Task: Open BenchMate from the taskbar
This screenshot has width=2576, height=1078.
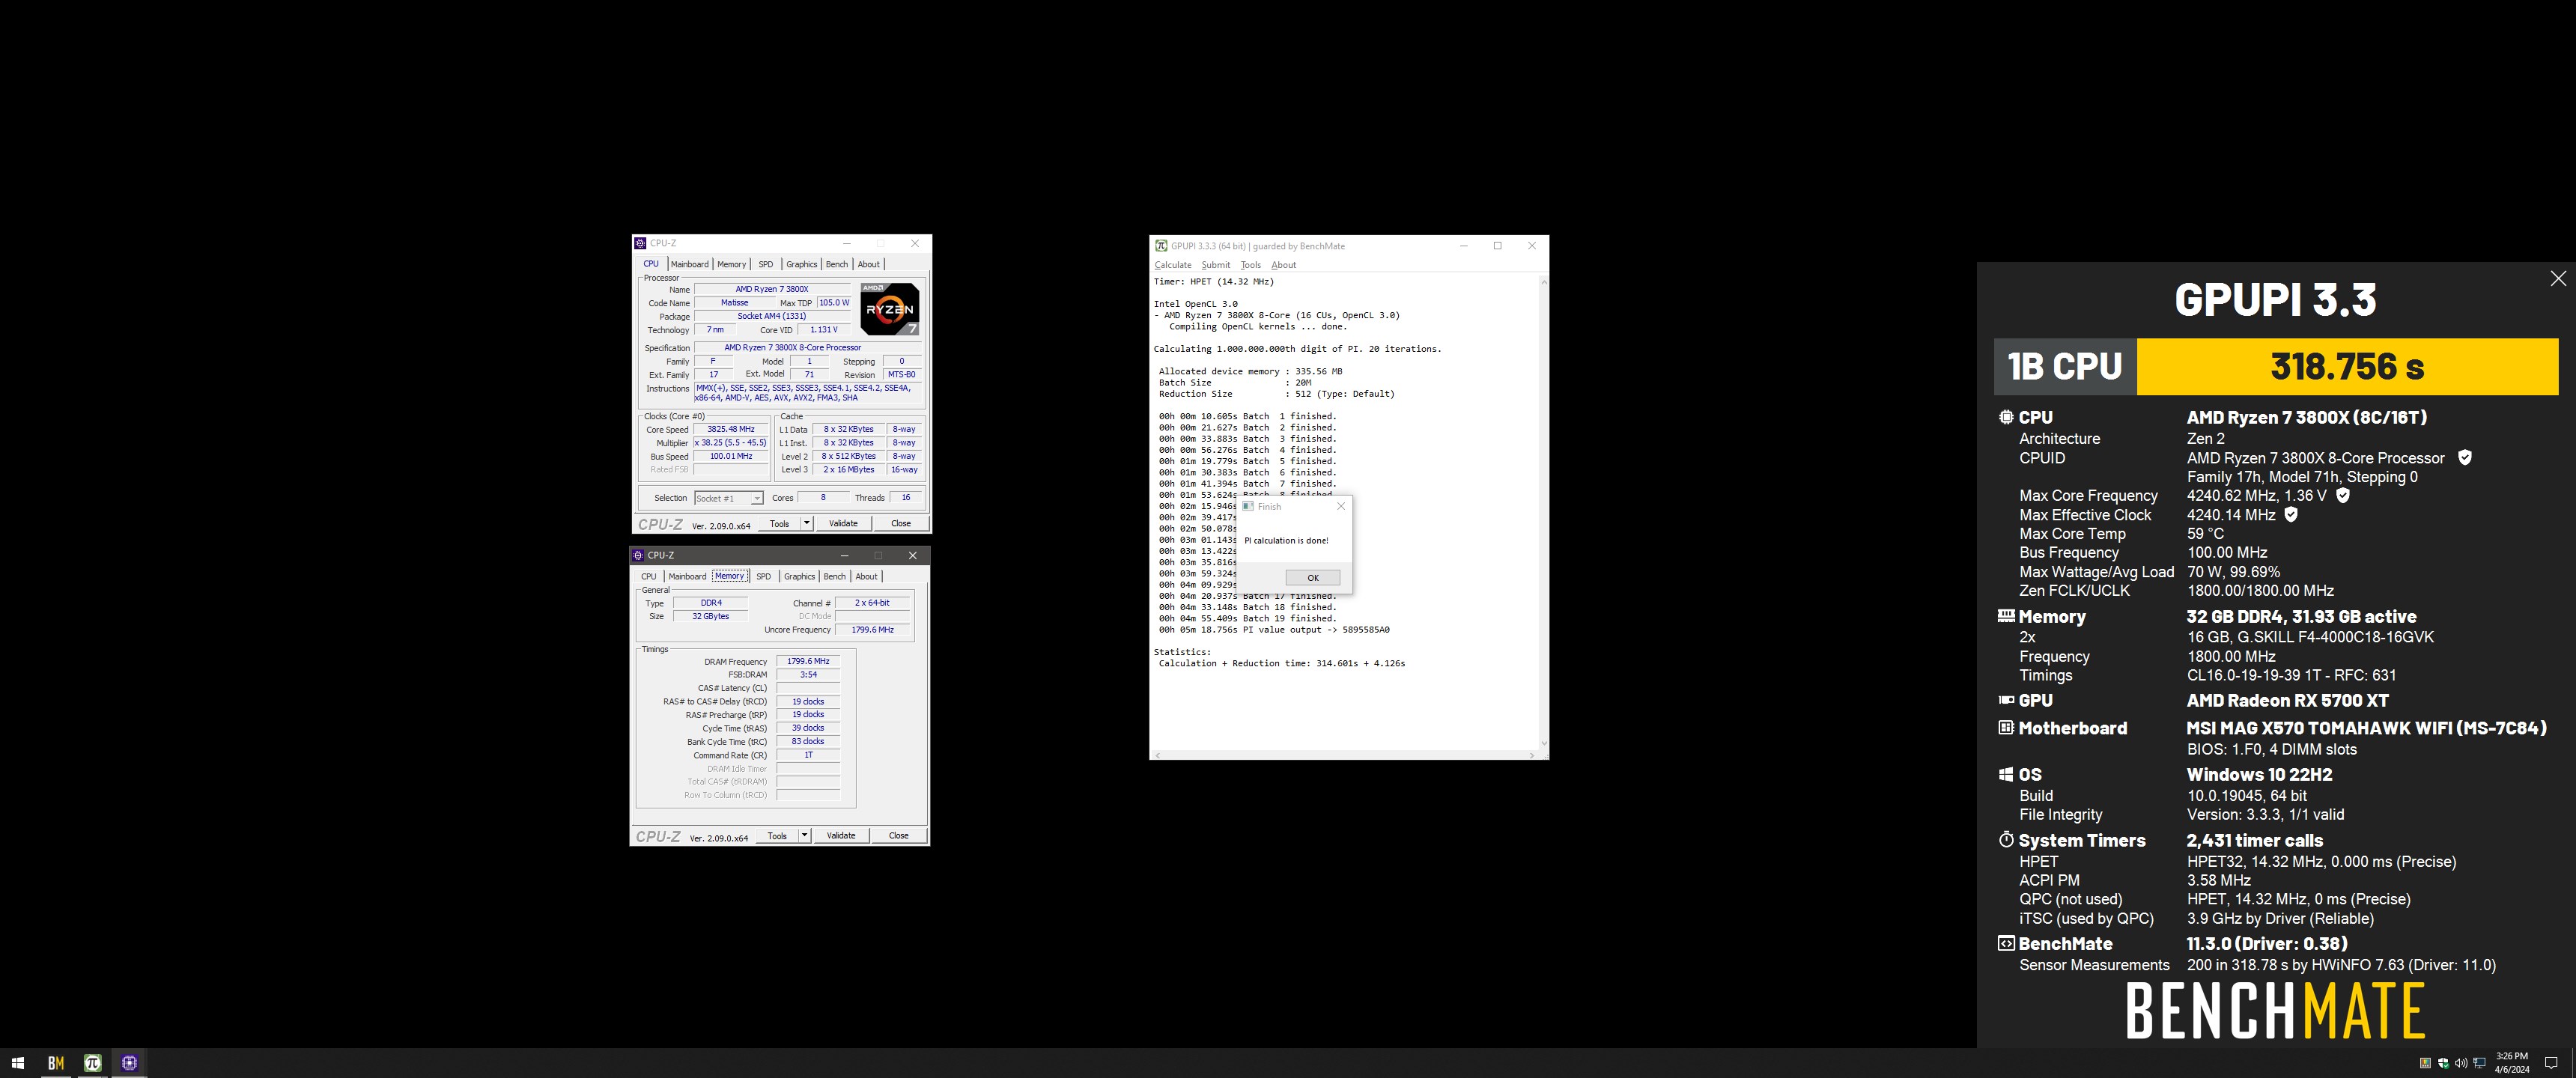Action: tap(56, 1063)
